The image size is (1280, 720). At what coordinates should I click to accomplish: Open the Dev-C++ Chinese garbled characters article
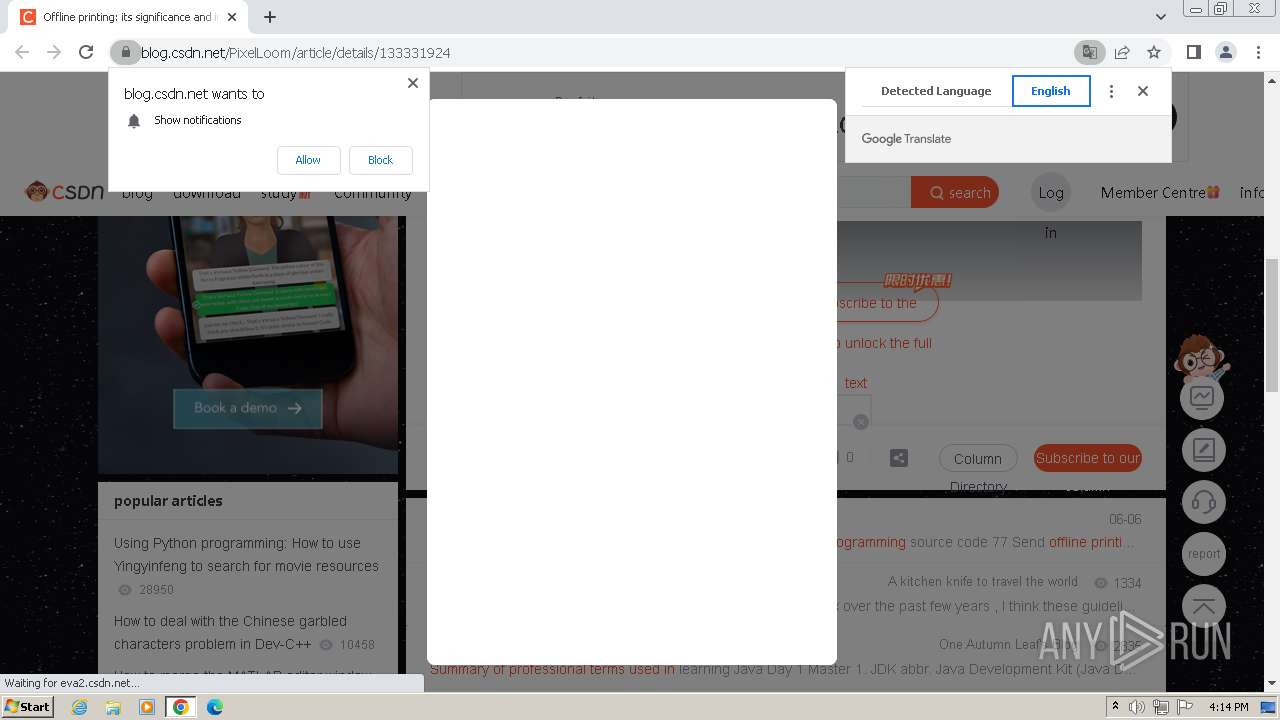(231, 632)
